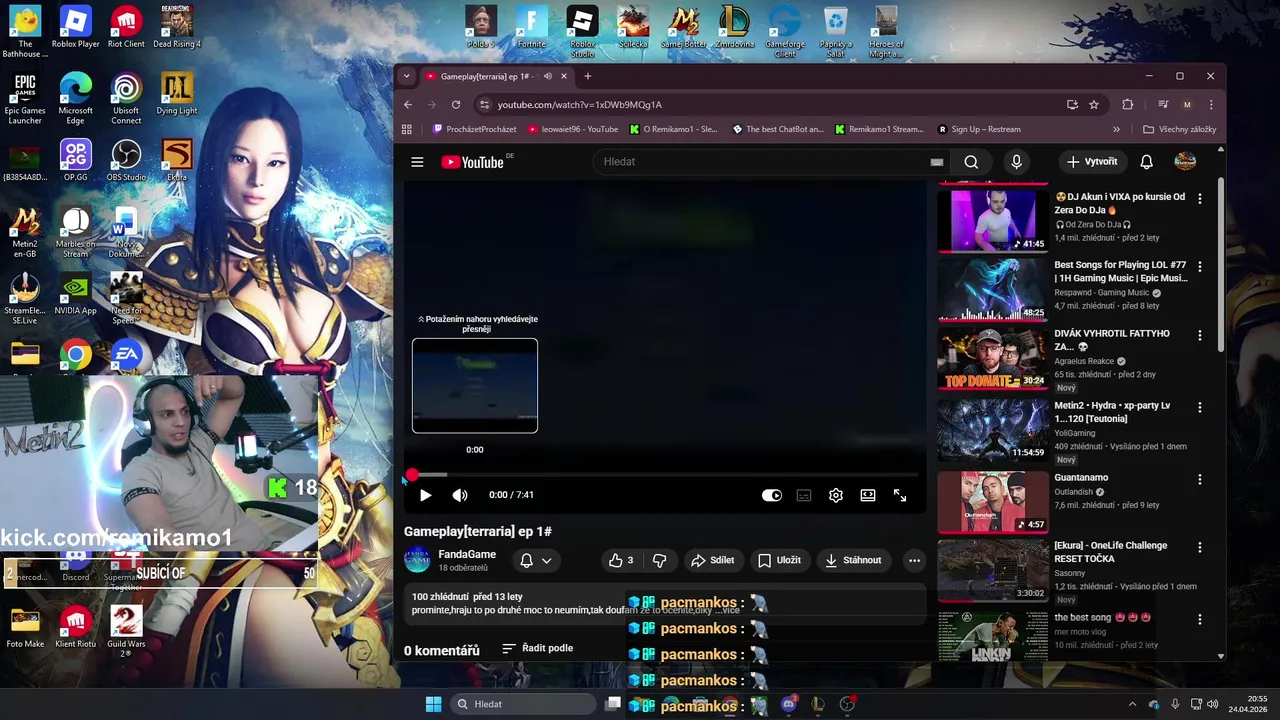Toggle subtitles button in video player
The image size is (1280, 720).
(x=804, y=495)
